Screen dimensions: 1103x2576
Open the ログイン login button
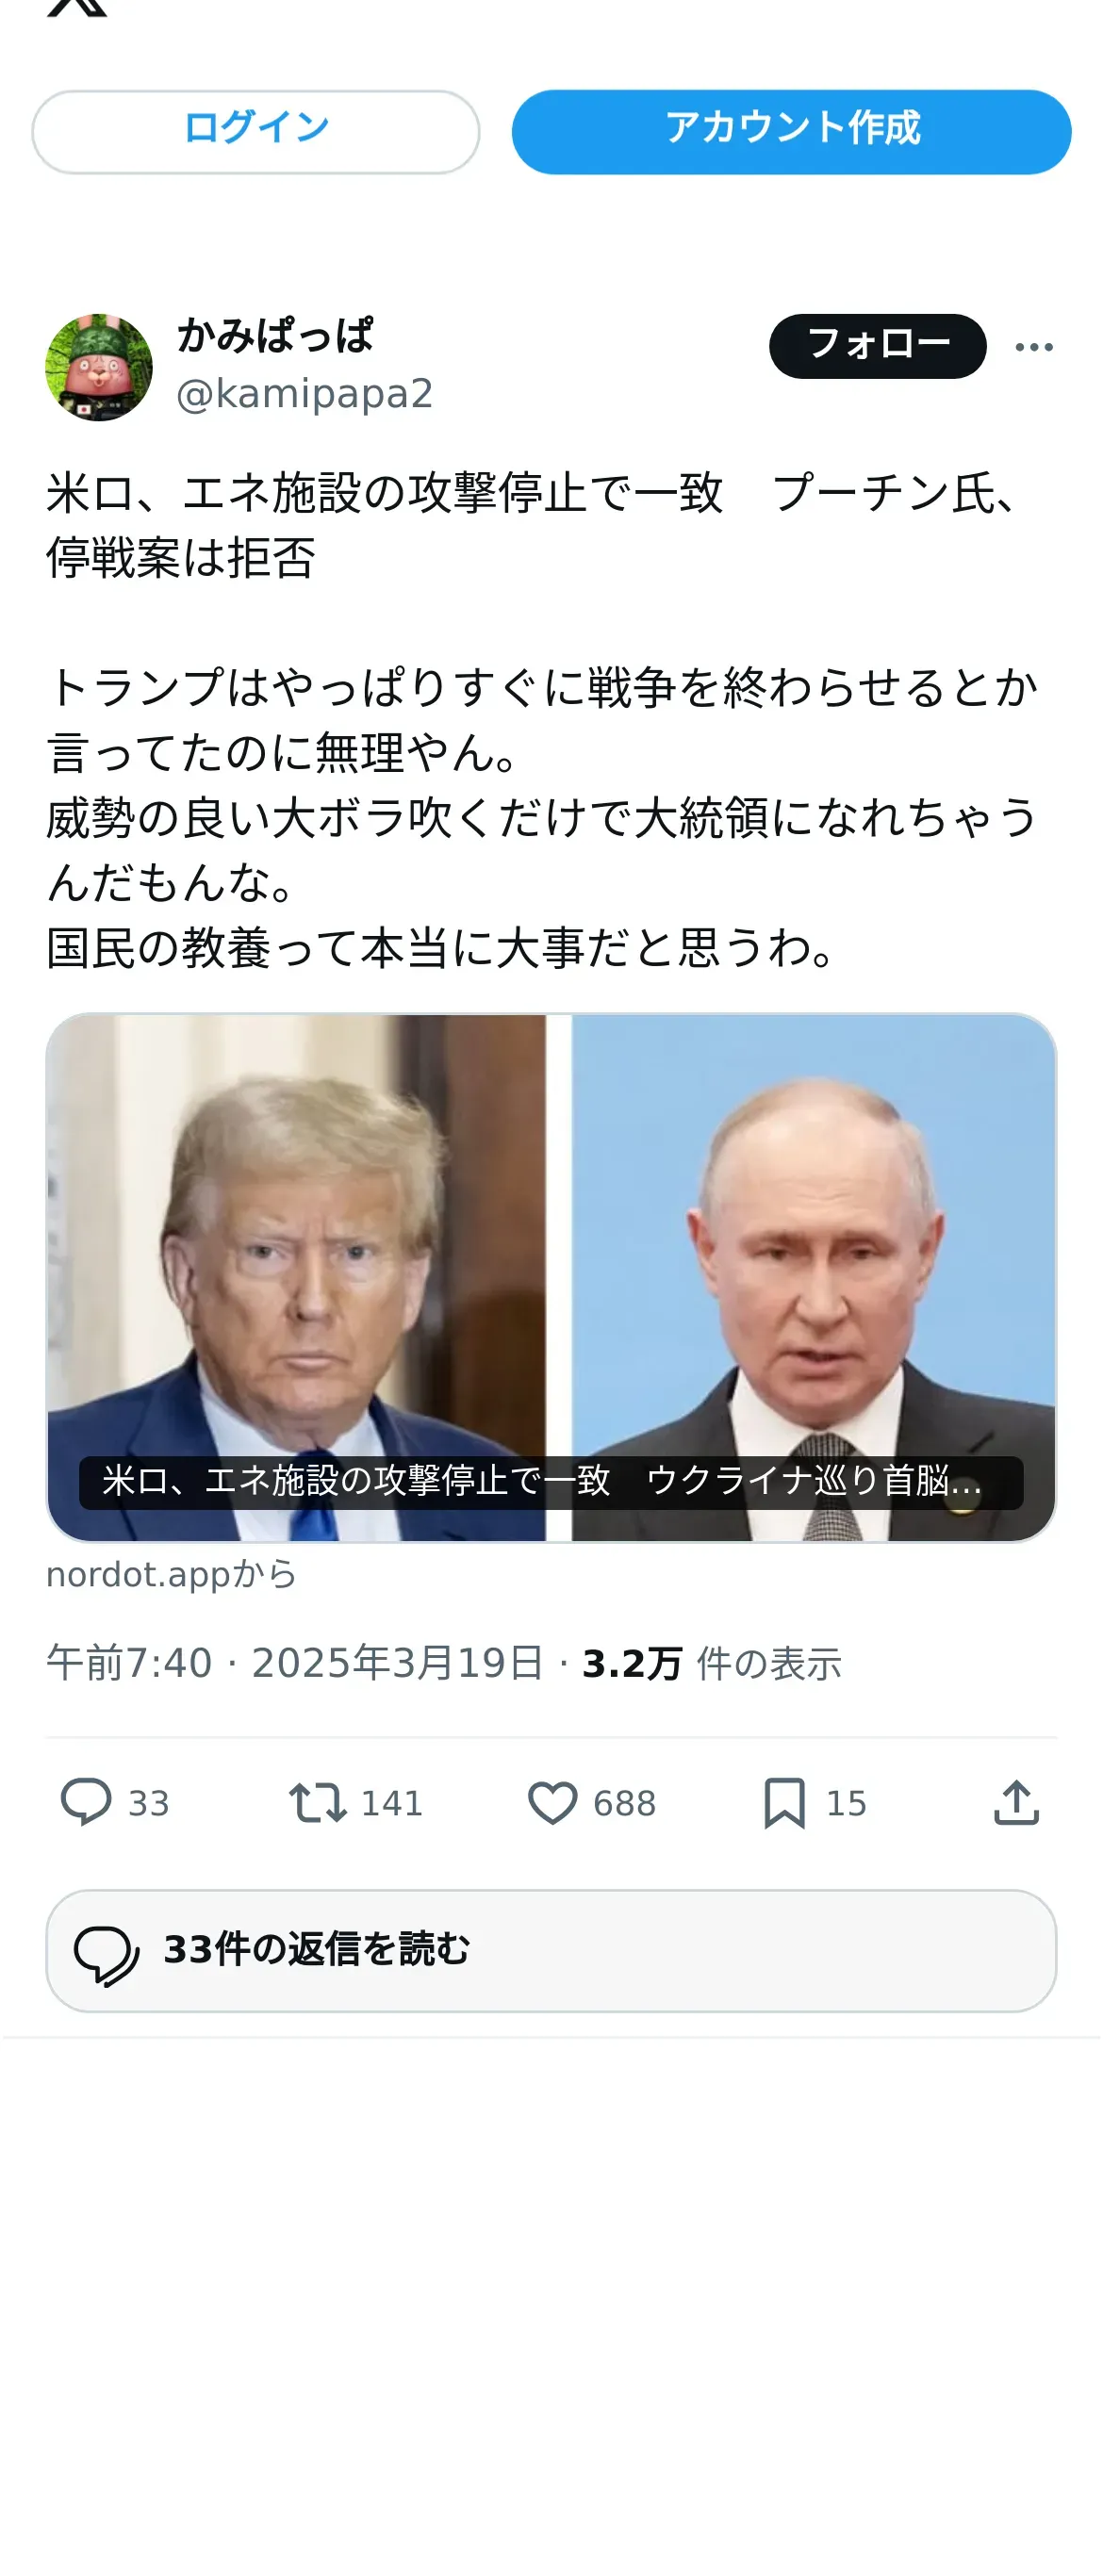click(256, 132)
